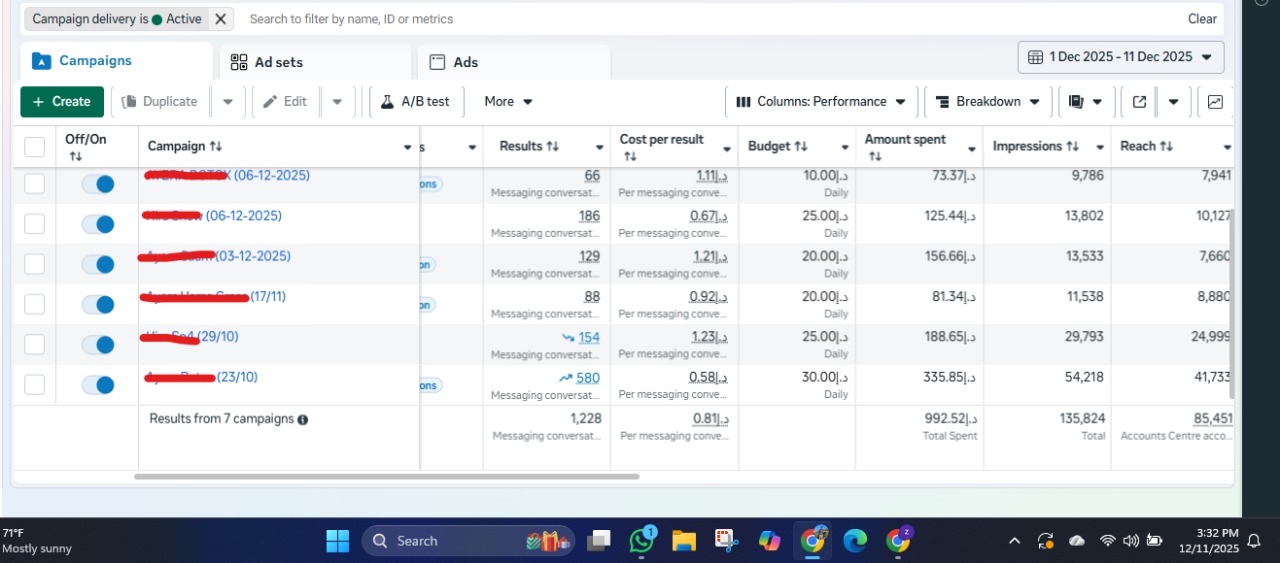Open the export icon button
The height and width of the screenshot is (563, 1280).
[1139, 102]
